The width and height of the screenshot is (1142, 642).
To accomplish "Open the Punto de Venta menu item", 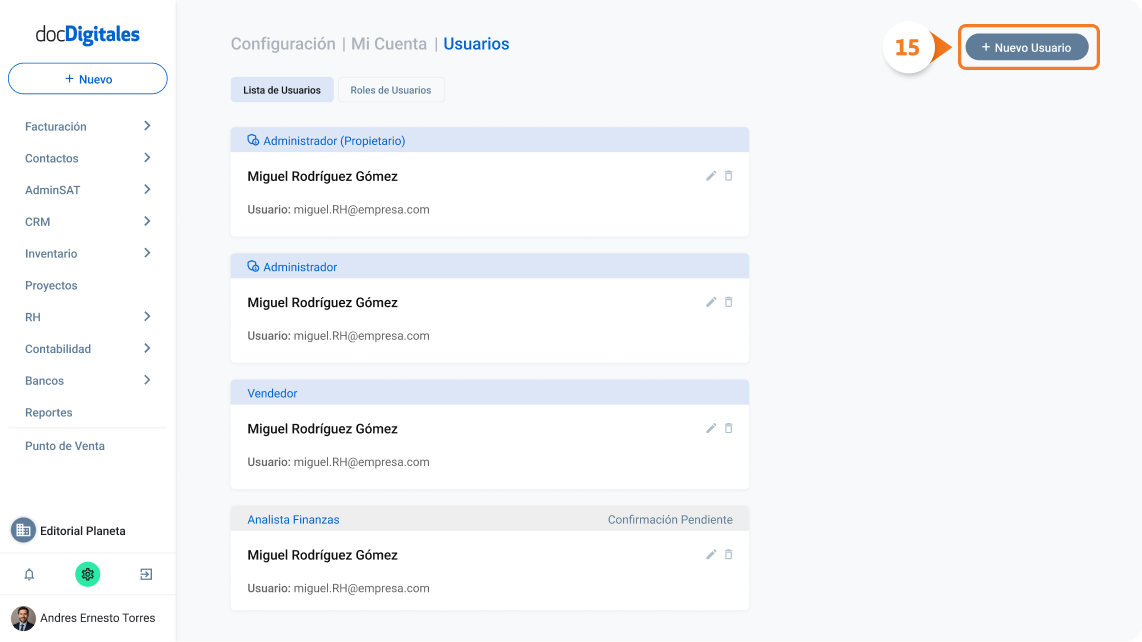I will (x=65, y=446).
